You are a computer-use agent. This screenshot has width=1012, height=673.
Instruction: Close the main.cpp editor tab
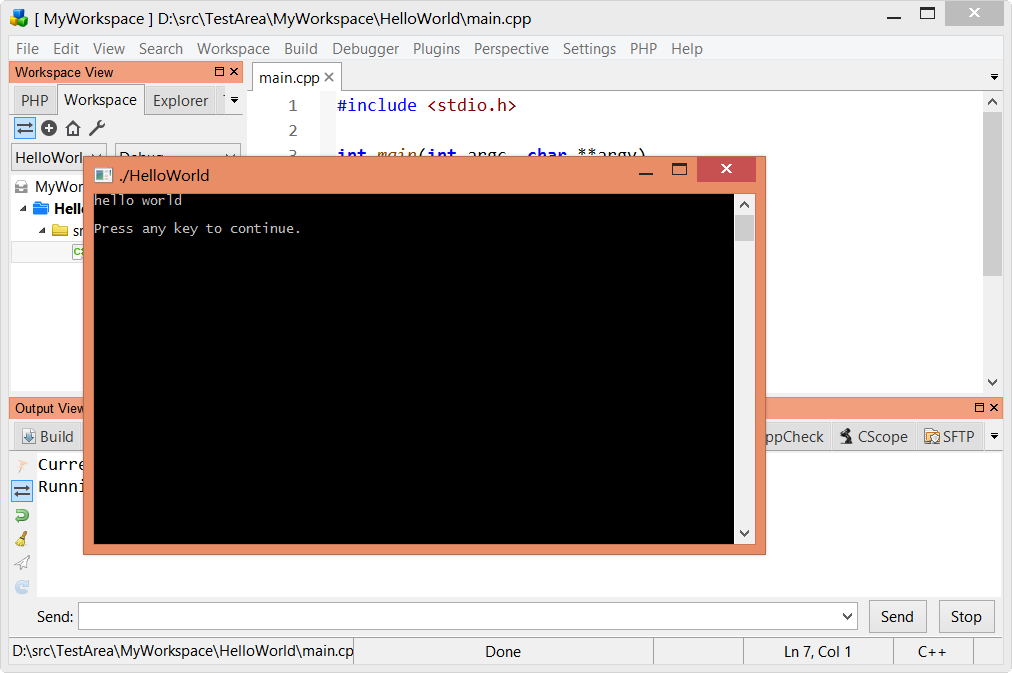point(329,77)
